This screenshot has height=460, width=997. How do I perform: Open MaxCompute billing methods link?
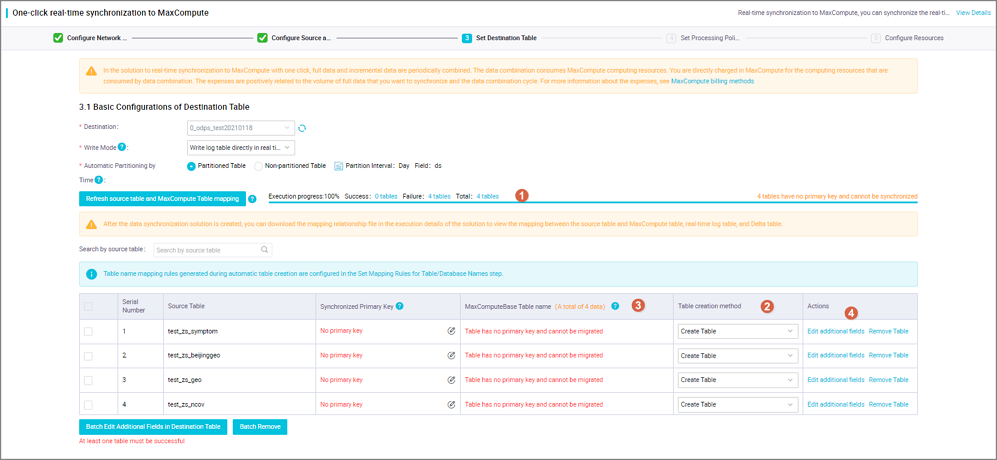tap(713, 81)
